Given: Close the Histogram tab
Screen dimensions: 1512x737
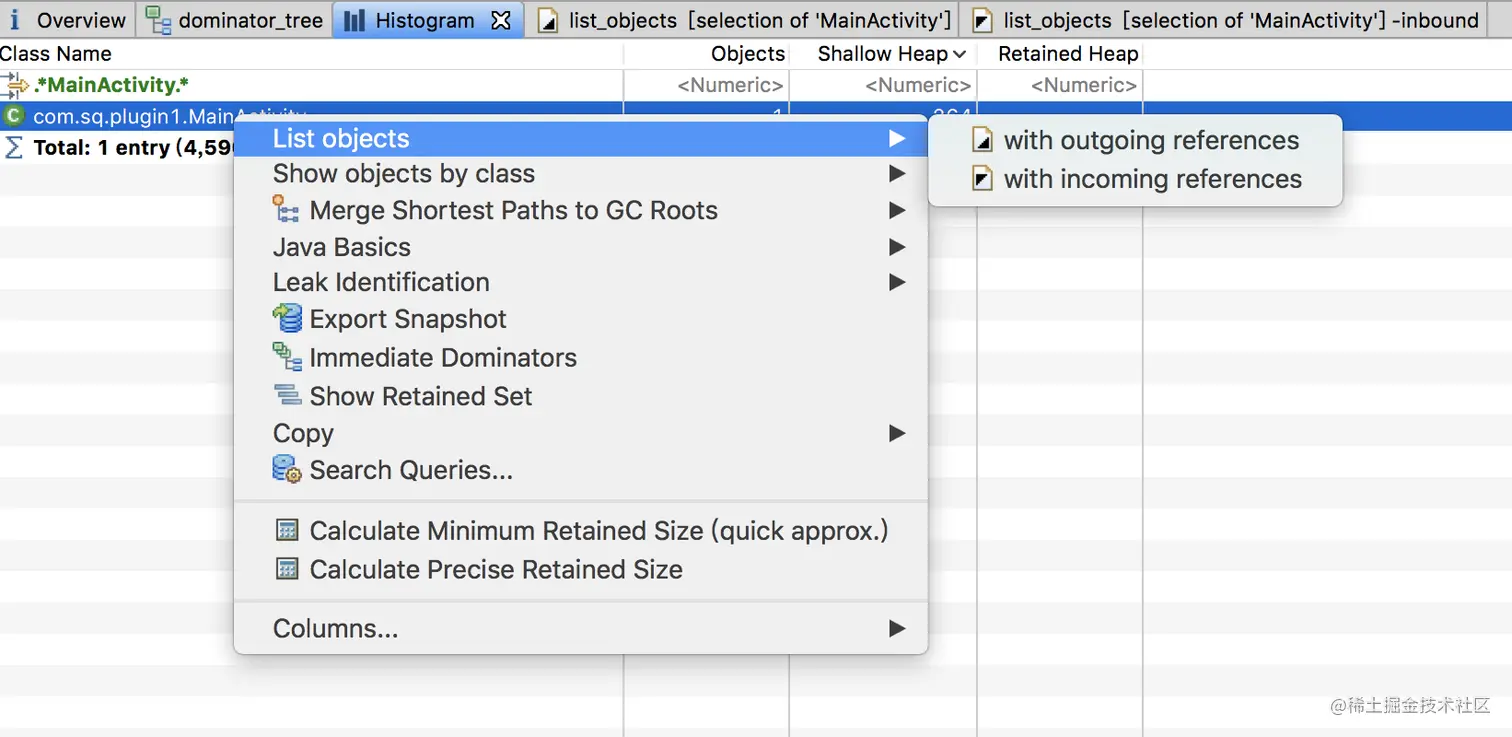Looking at the screenshot, I should tap(502, 20).
